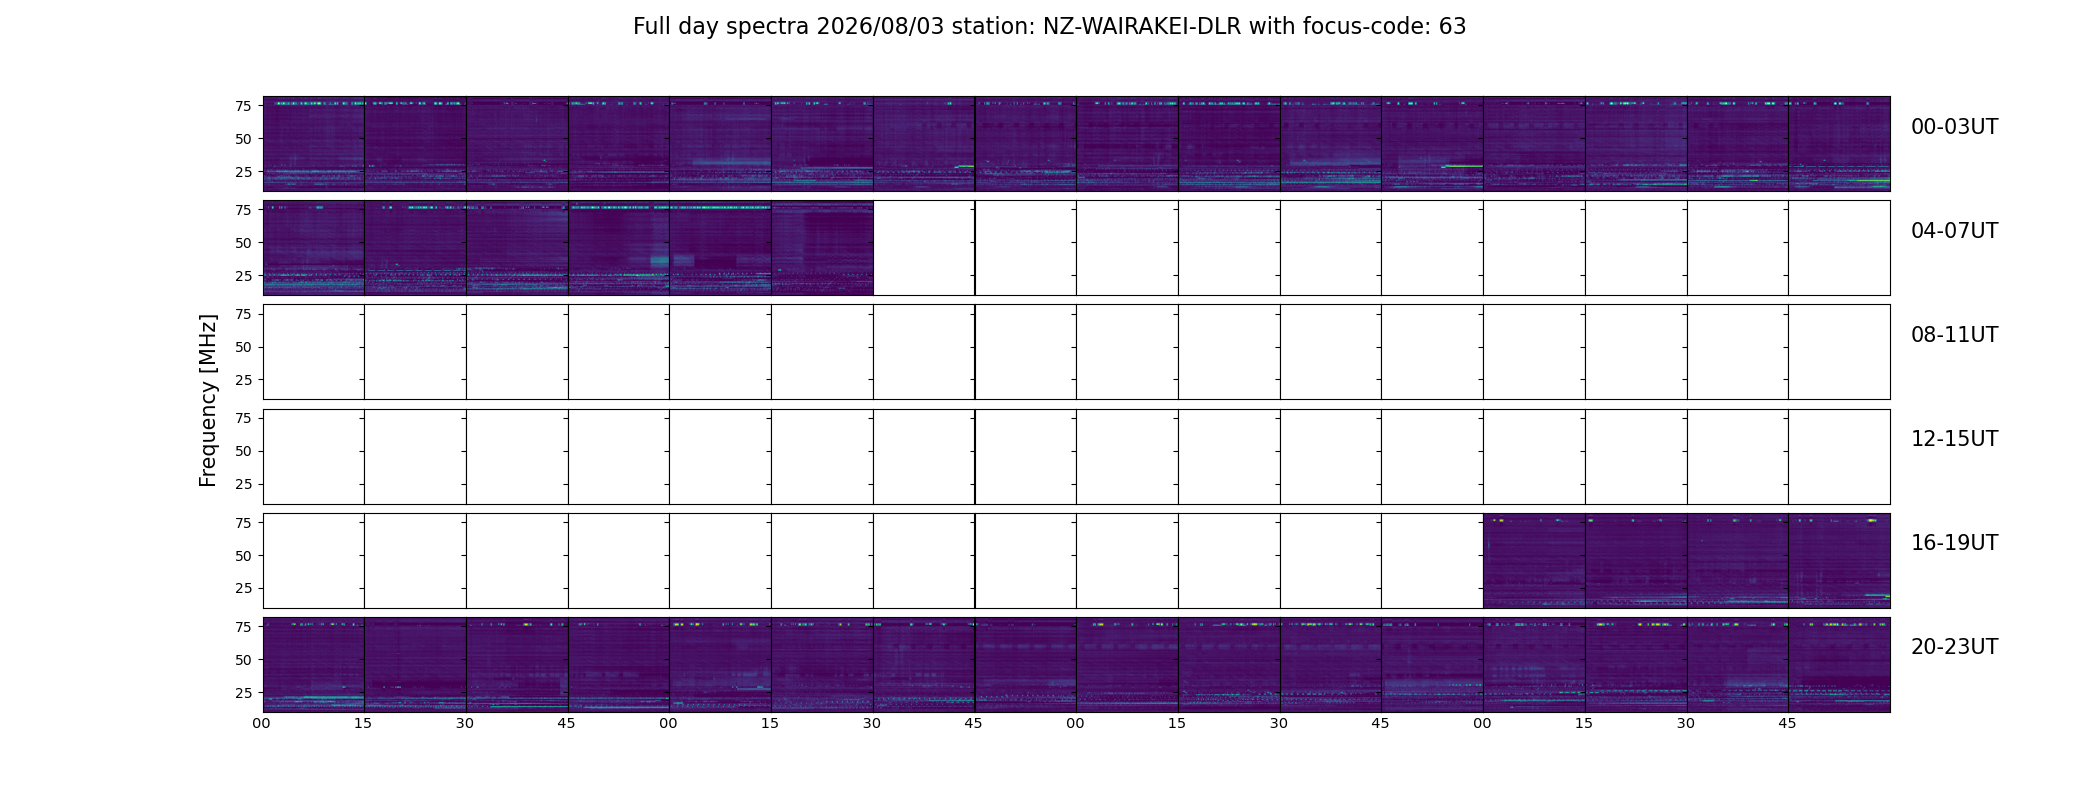Open last spectrogram tile in 16-19UT row
This screenshot has width=2100, height=800.
(1839, 561)
